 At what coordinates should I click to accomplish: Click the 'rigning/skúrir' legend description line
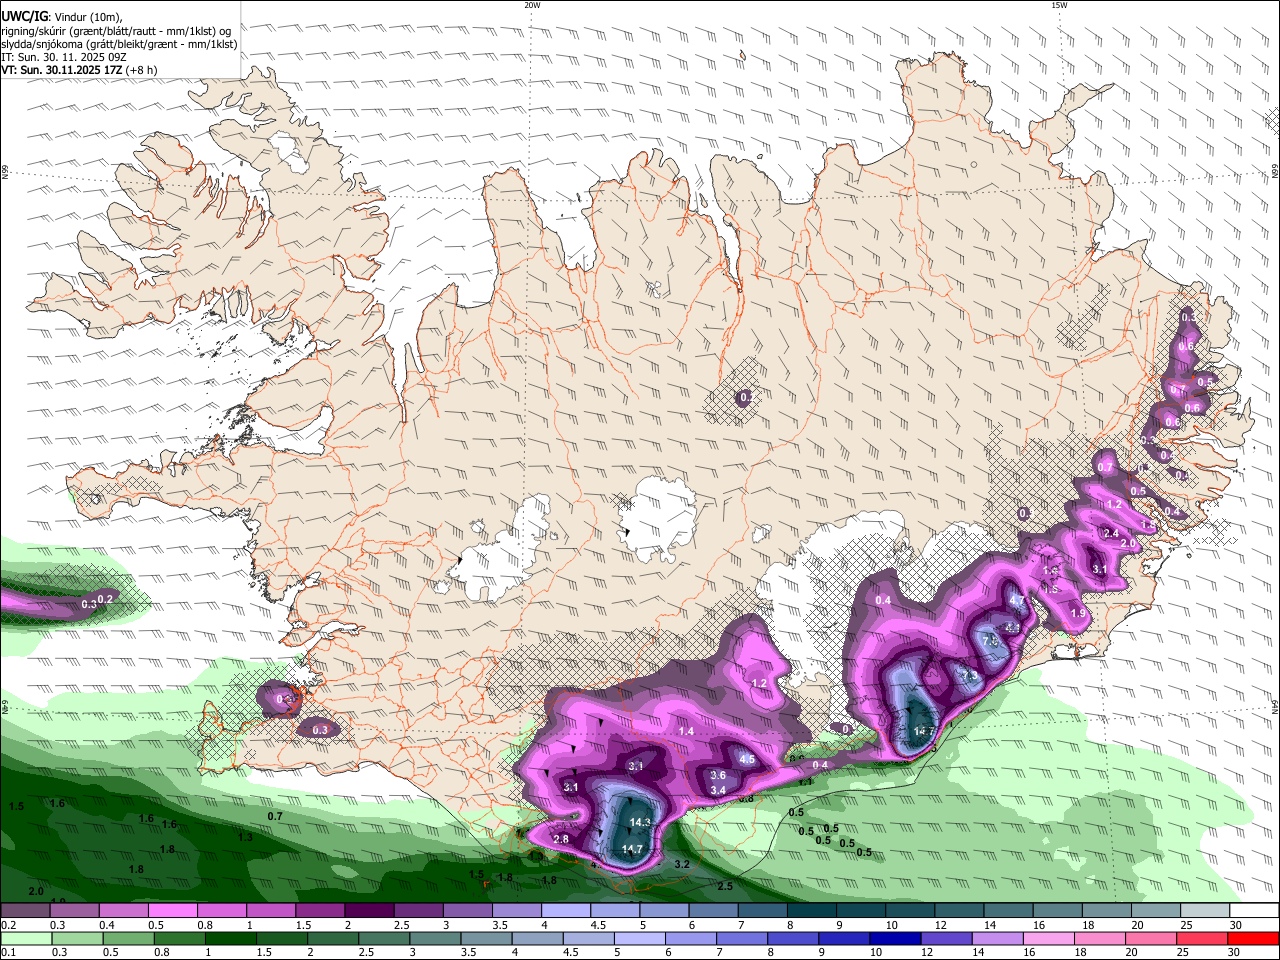click(x=116, y=30)
